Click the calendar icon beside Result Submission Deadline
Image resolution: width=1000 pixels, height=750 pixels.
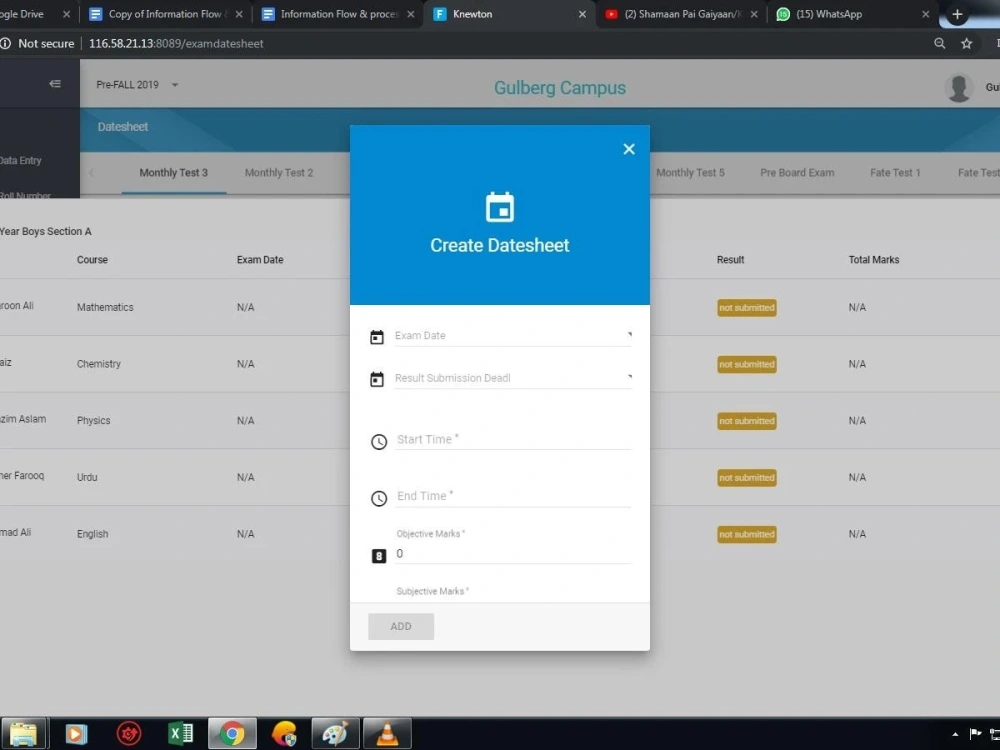tap(377, 379)
